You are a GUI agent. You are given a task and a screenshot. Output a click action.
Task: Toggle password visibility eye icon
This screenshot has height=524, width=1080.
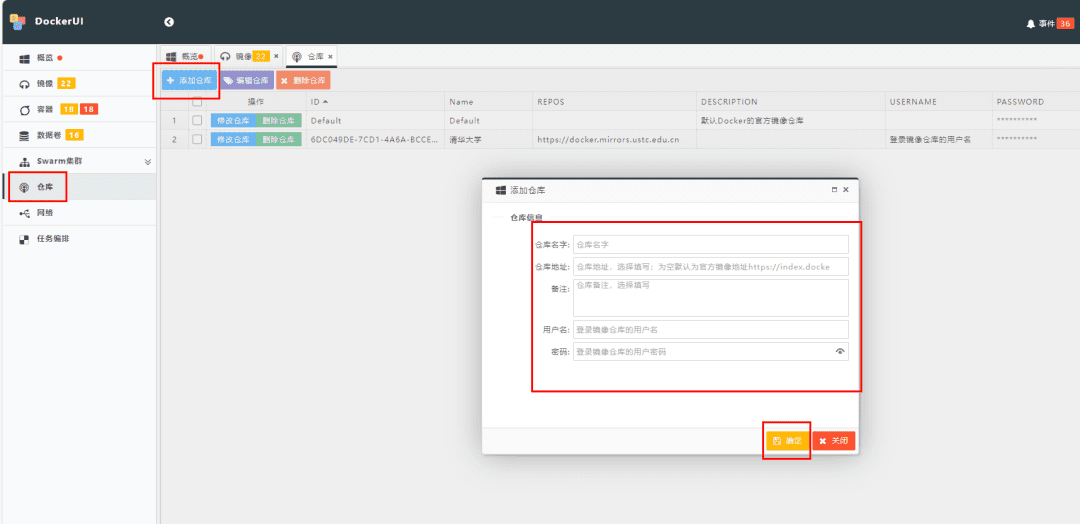tap(840, 351)
